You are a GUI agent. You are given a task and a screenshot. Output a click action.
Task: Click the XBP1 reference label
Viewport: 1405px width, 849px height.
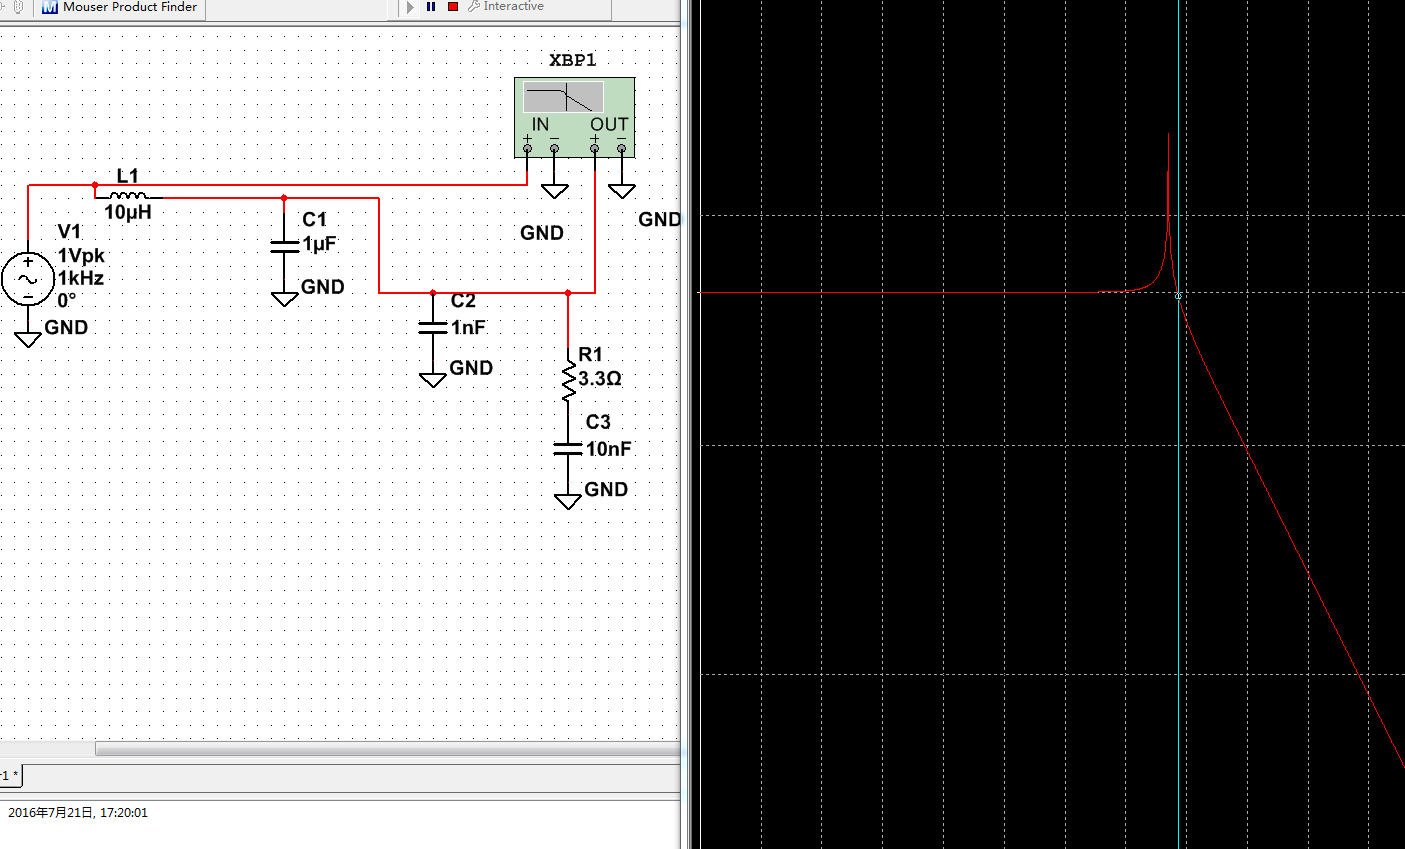573,60
